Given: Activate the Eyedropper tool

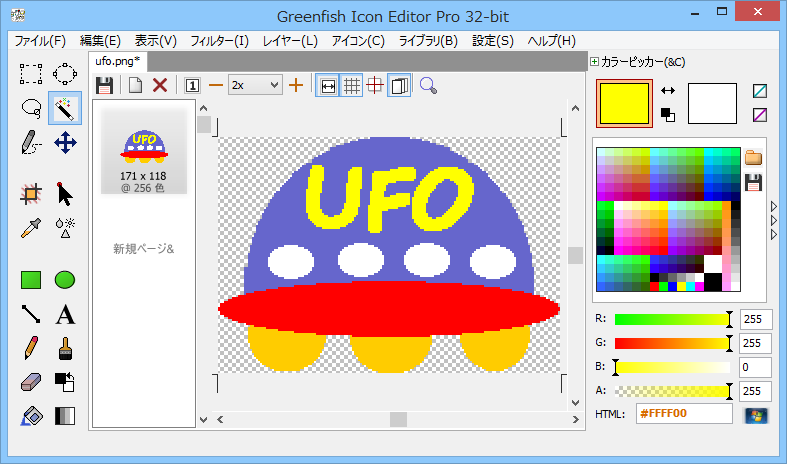Looking at the screenshot, I should [31, 227].
